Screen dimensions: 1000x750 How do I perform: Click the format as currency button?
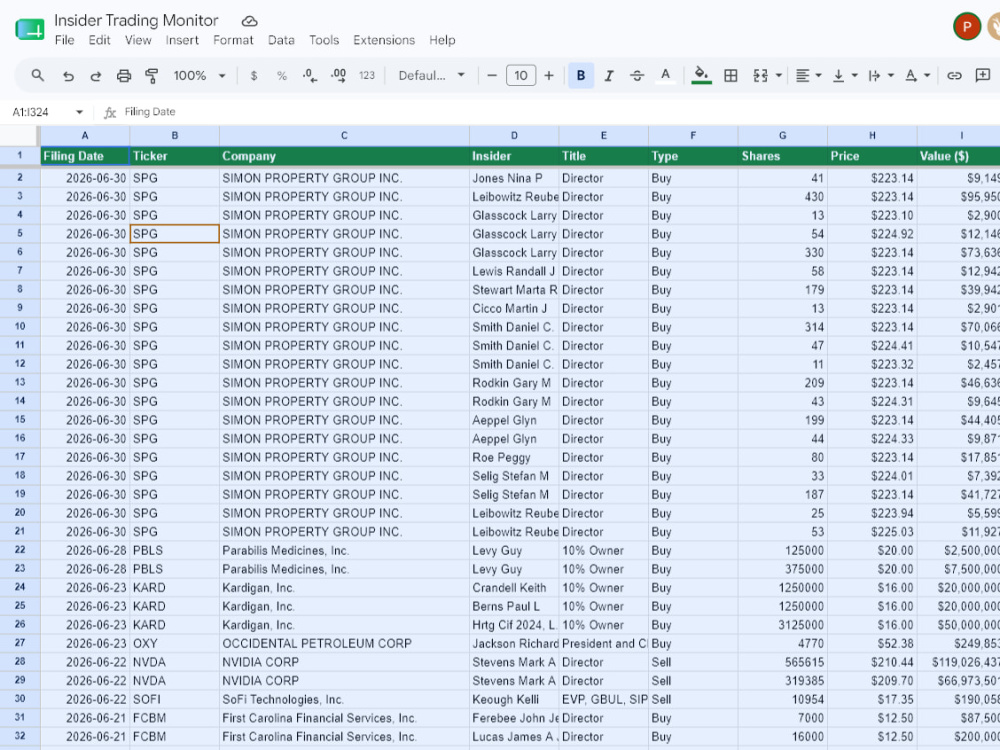click(x=254, y=76)
